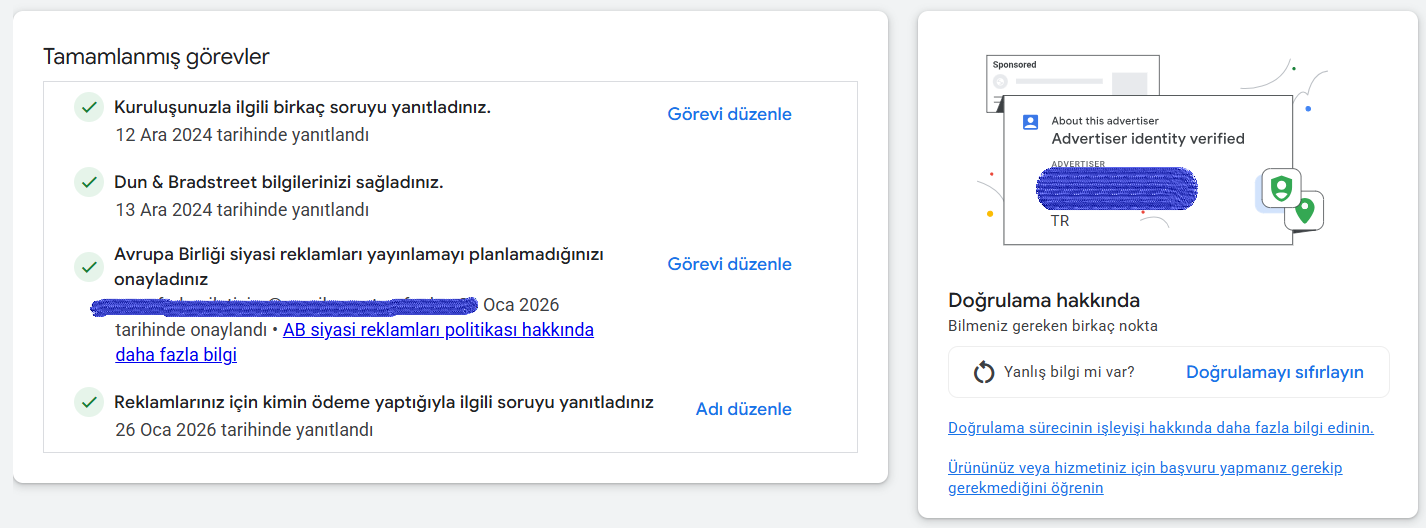Click the circular reset arrow icon
This screenshot has width=1426, height=528.
pyautogui.click(x=984, y=372)
